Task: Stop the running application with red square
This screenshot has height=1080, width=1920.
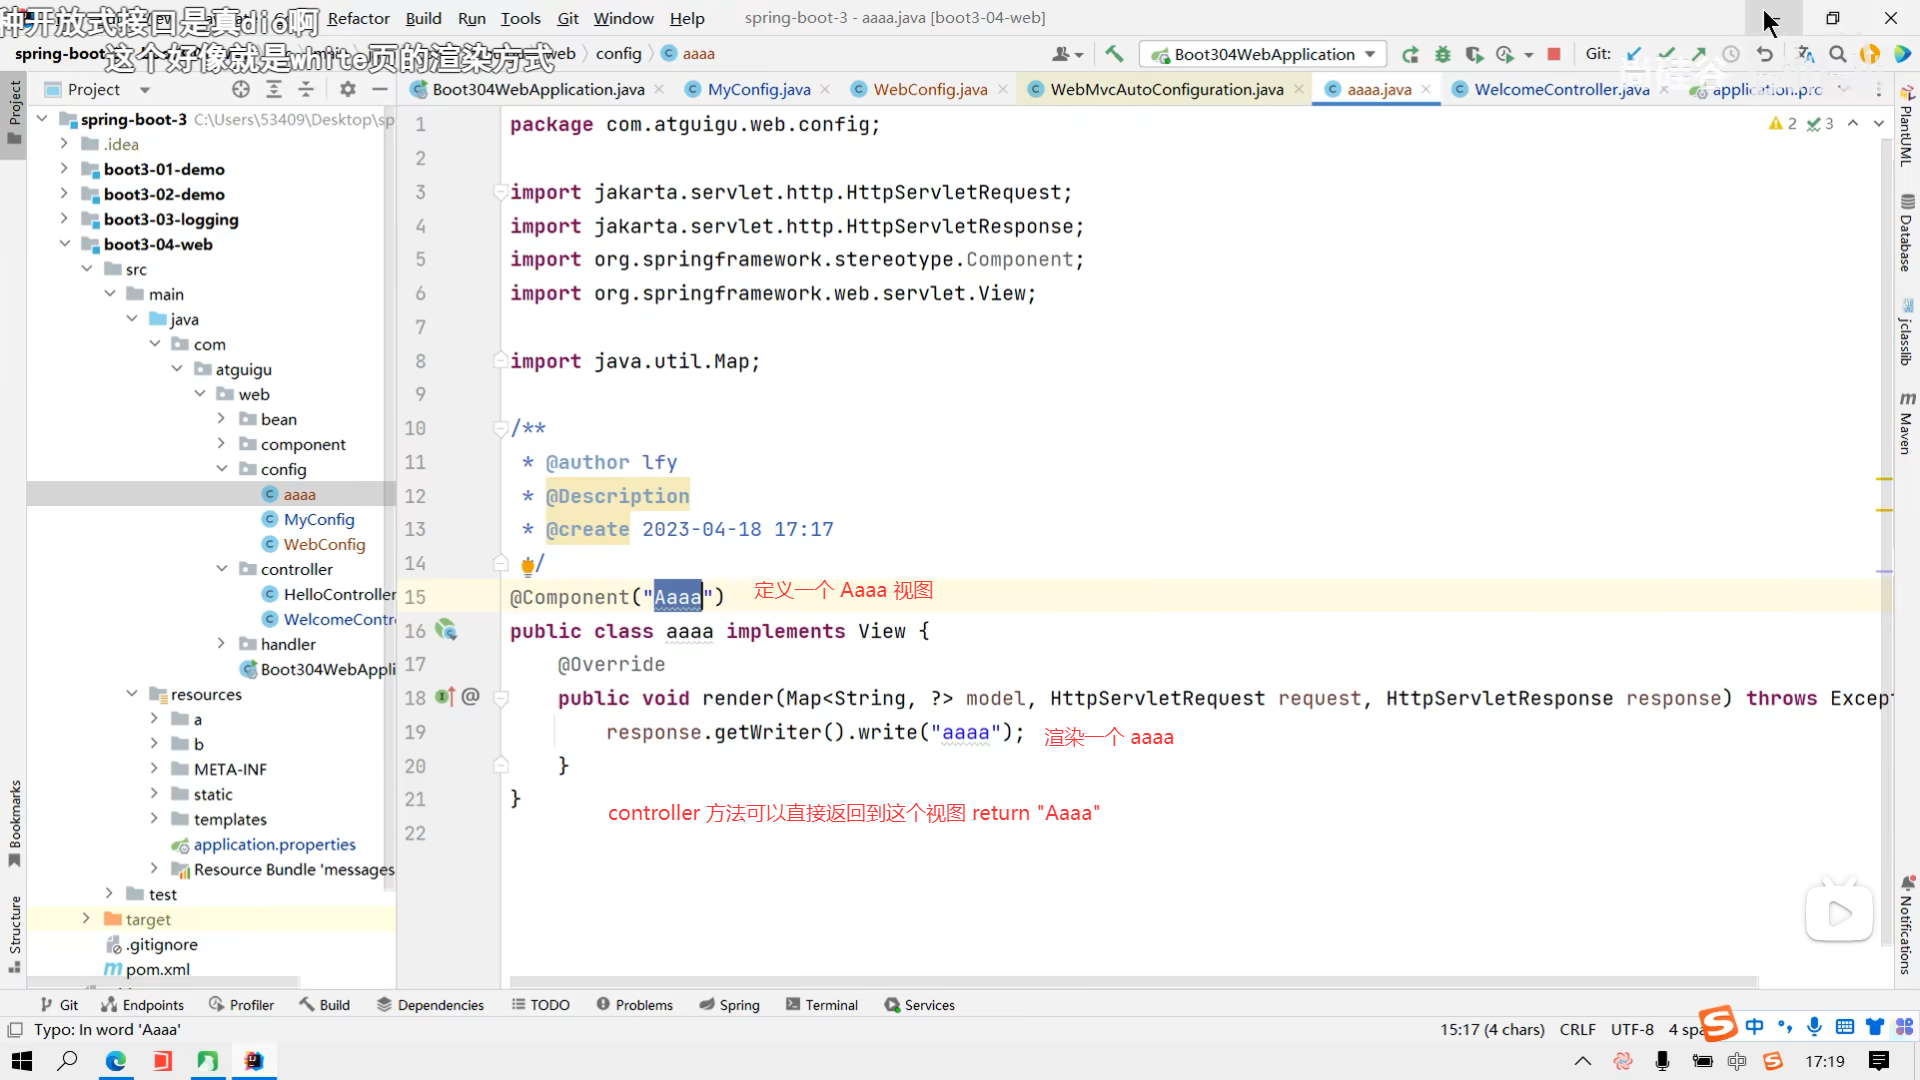Action: coord(1554,54)
